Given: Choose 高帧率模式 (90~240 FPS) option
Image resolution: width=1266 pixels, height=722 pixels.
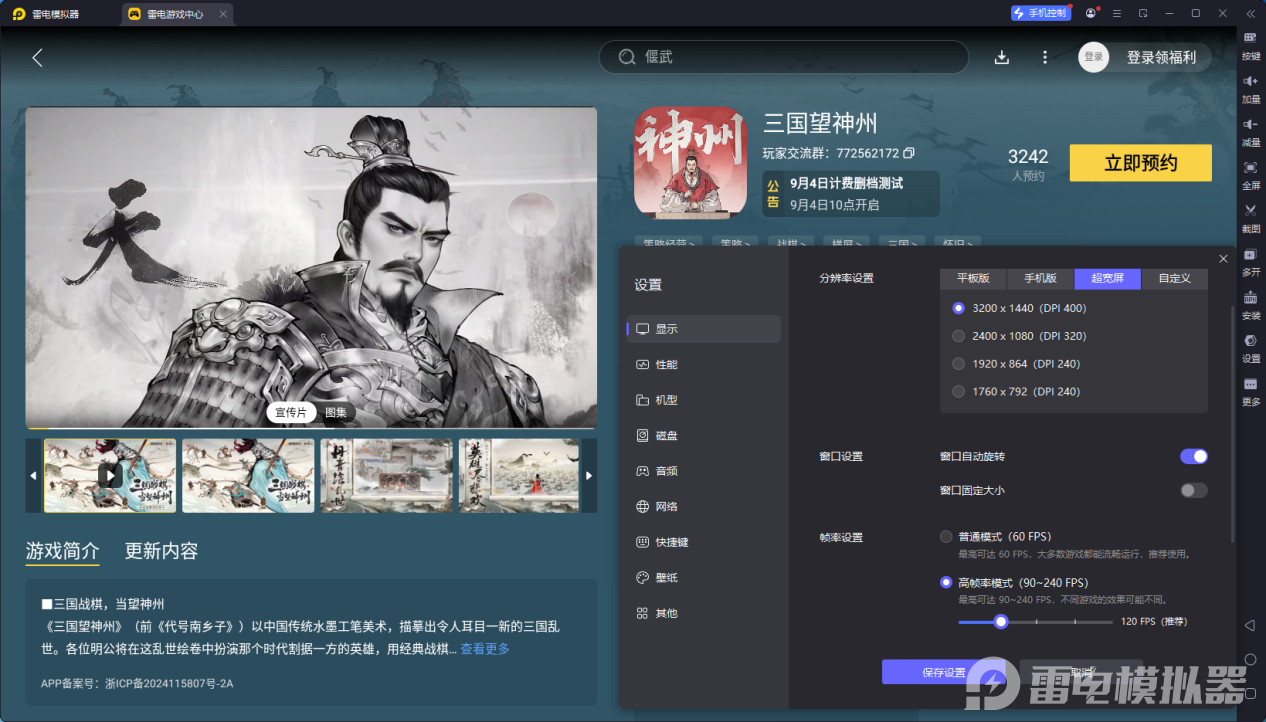Looking at the screenshot, I should [946, 582].
